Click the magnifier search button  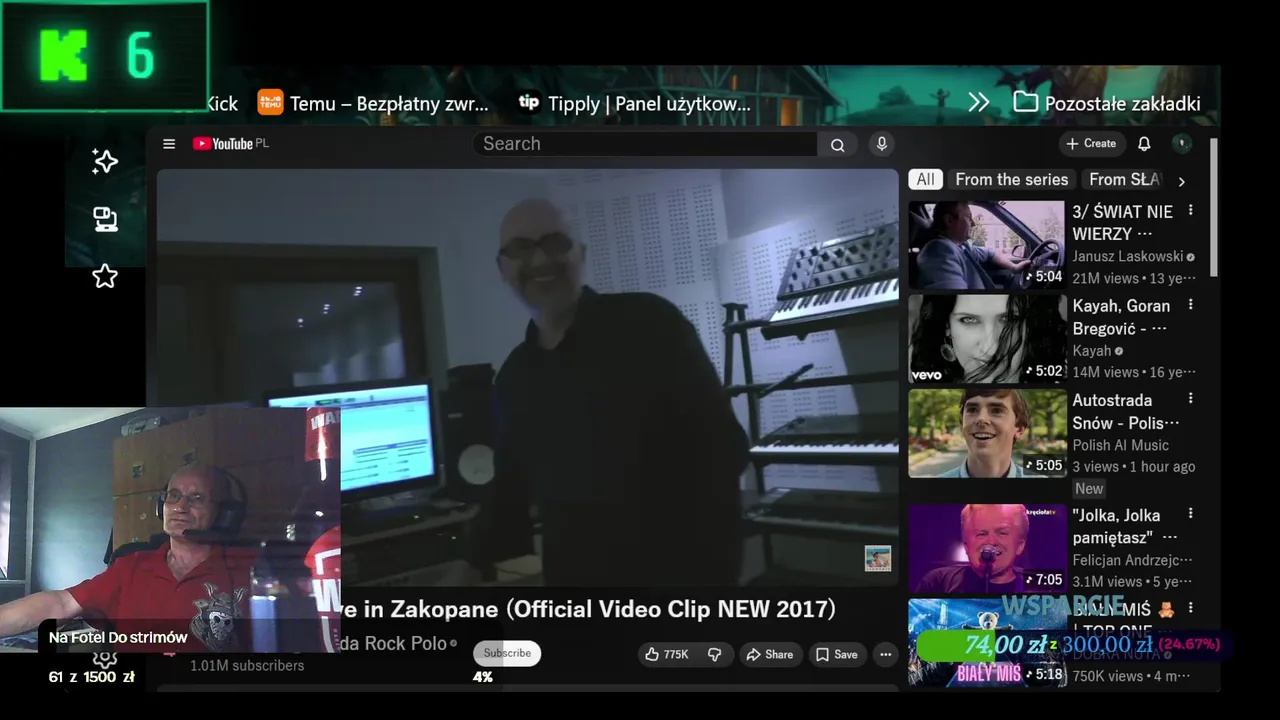(x=837, y=144)
